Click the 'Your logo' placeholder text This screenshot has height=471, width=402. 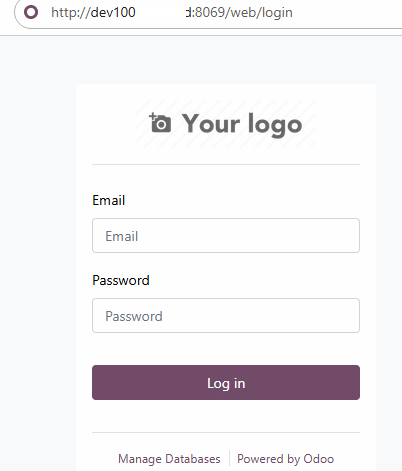[242, 124]
